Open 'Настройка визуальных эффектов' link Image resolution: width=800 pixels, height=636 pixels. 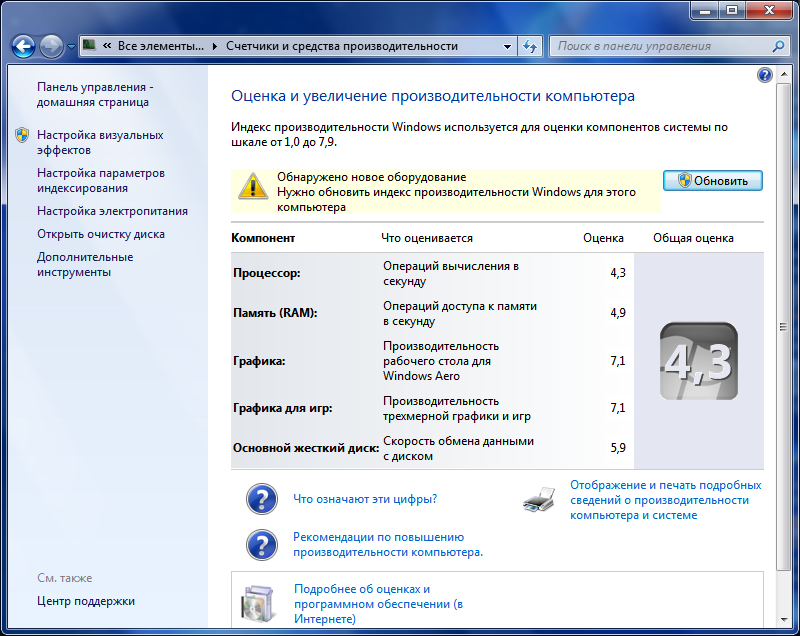pyautogui.click(x=100, y=142)
